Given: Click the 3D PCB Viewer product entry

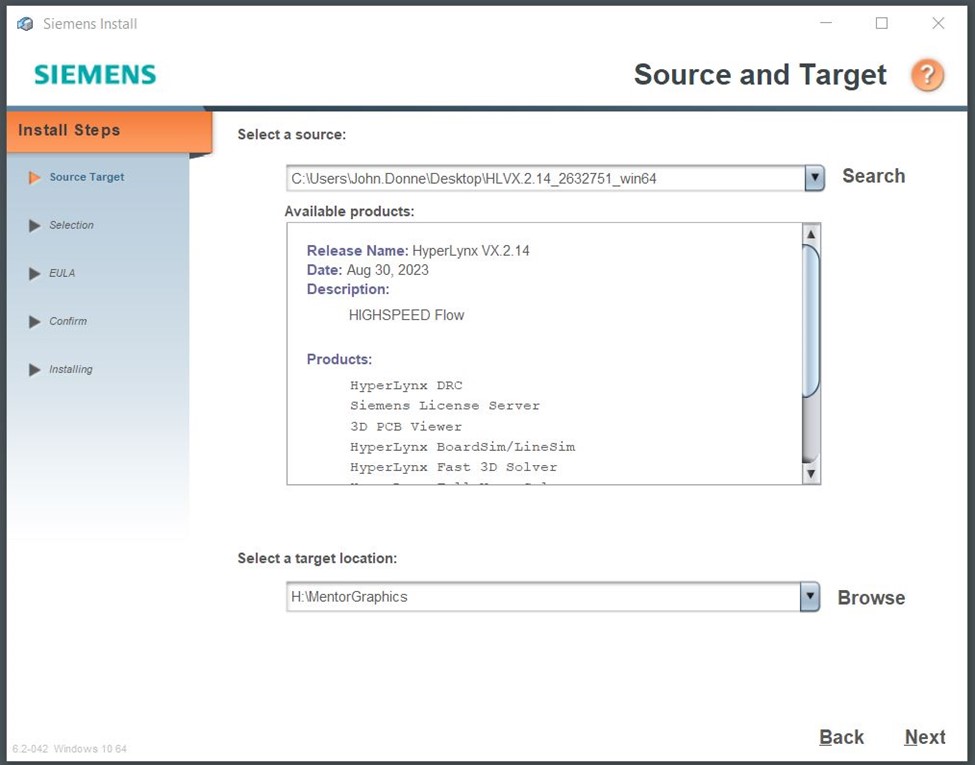Looking at the screenshot, I should pos(406,427).
